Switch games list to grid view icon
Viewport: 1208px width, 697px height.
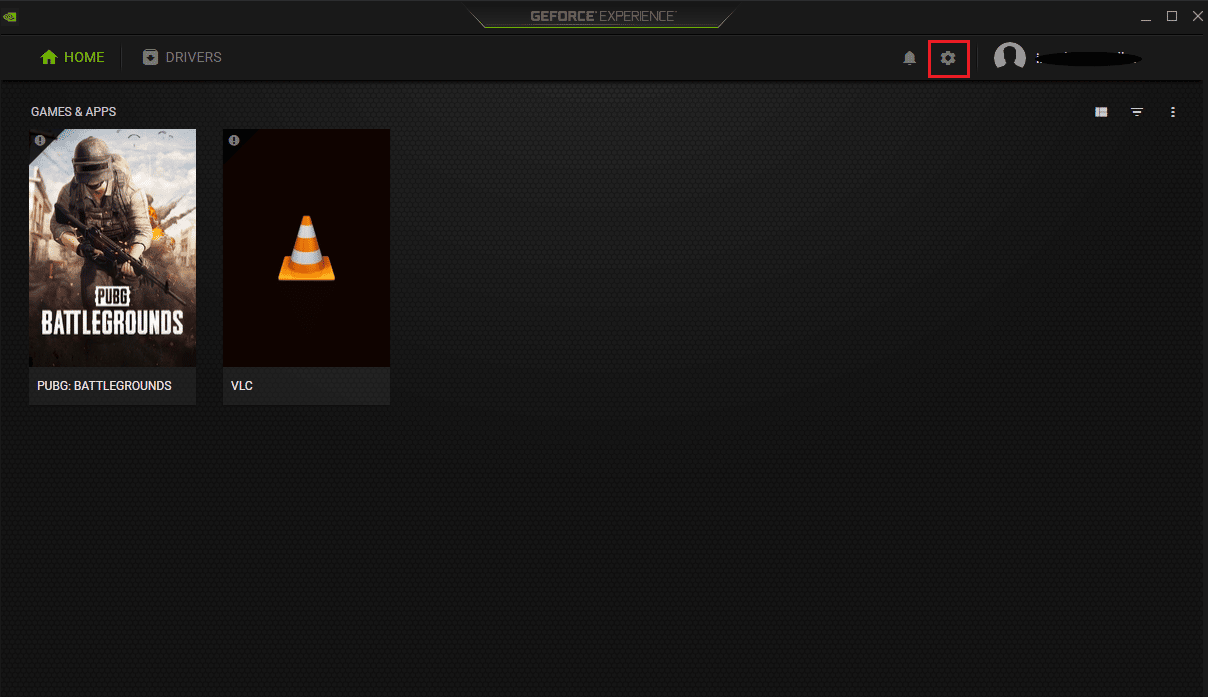tap(1101, 112)
